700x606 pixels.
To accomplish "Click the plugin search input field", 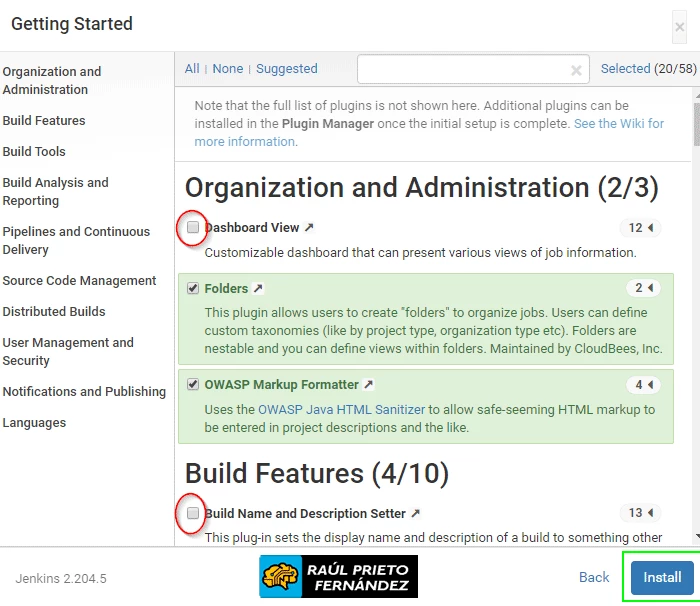I will coord(462,70).
